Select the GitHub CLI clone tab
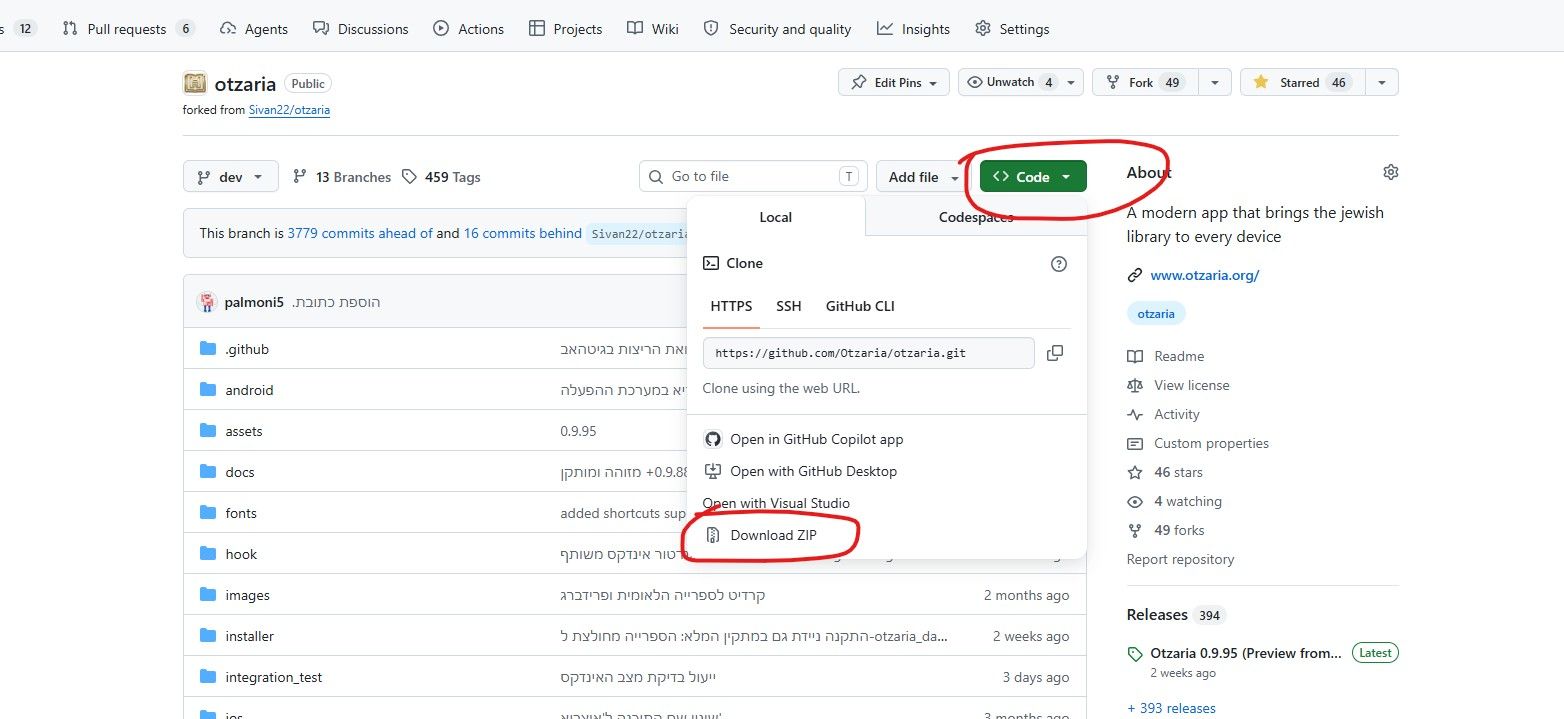Image resolution: width=1564 pixels, height=719 pixels. [860, 306]
